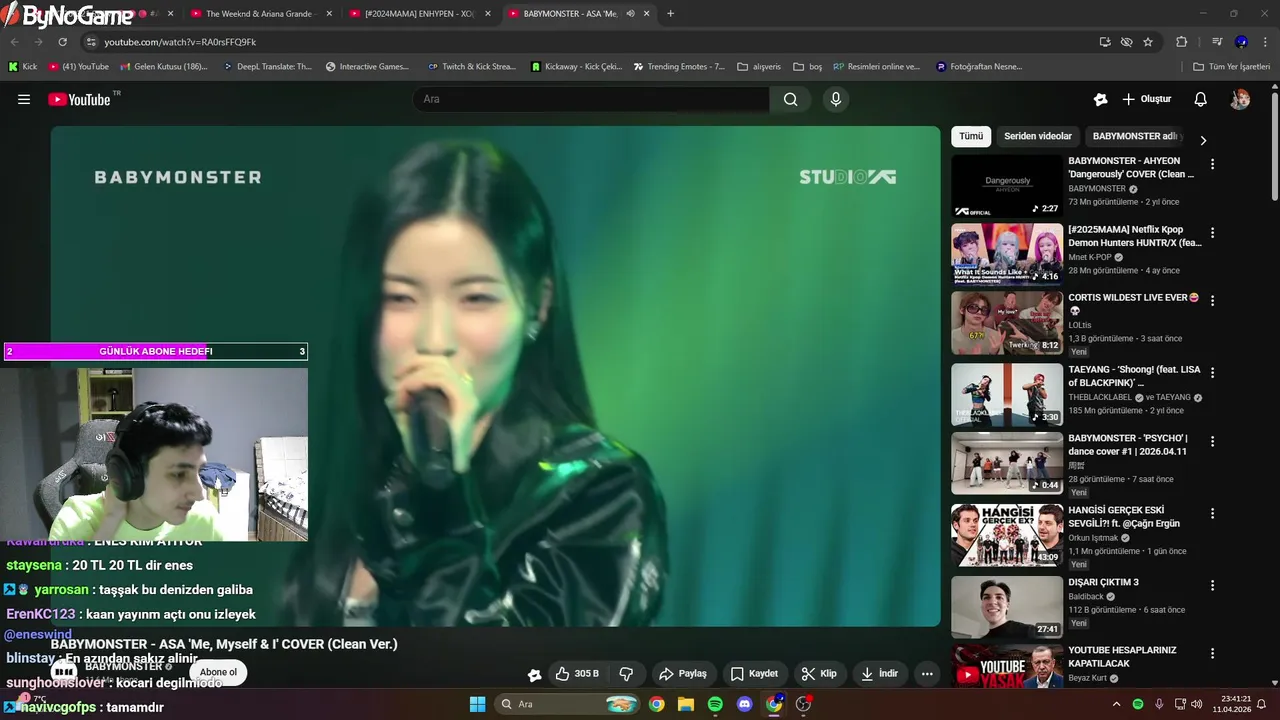Open options for AHYEON 'Dangerously' COVER video
Image resolution: width=1280 pixels, height=720 pixels.
point(1212,164)
